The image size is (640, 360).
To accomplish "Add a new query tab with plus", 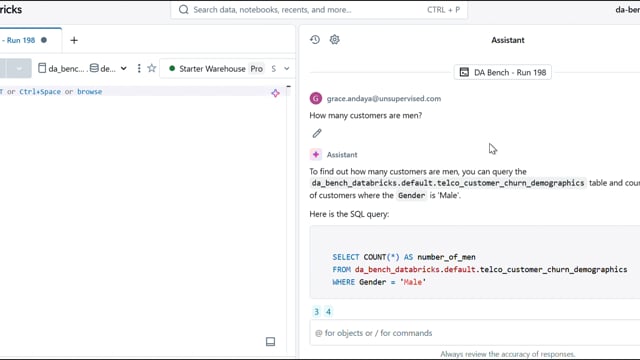I will click(74, 40).
